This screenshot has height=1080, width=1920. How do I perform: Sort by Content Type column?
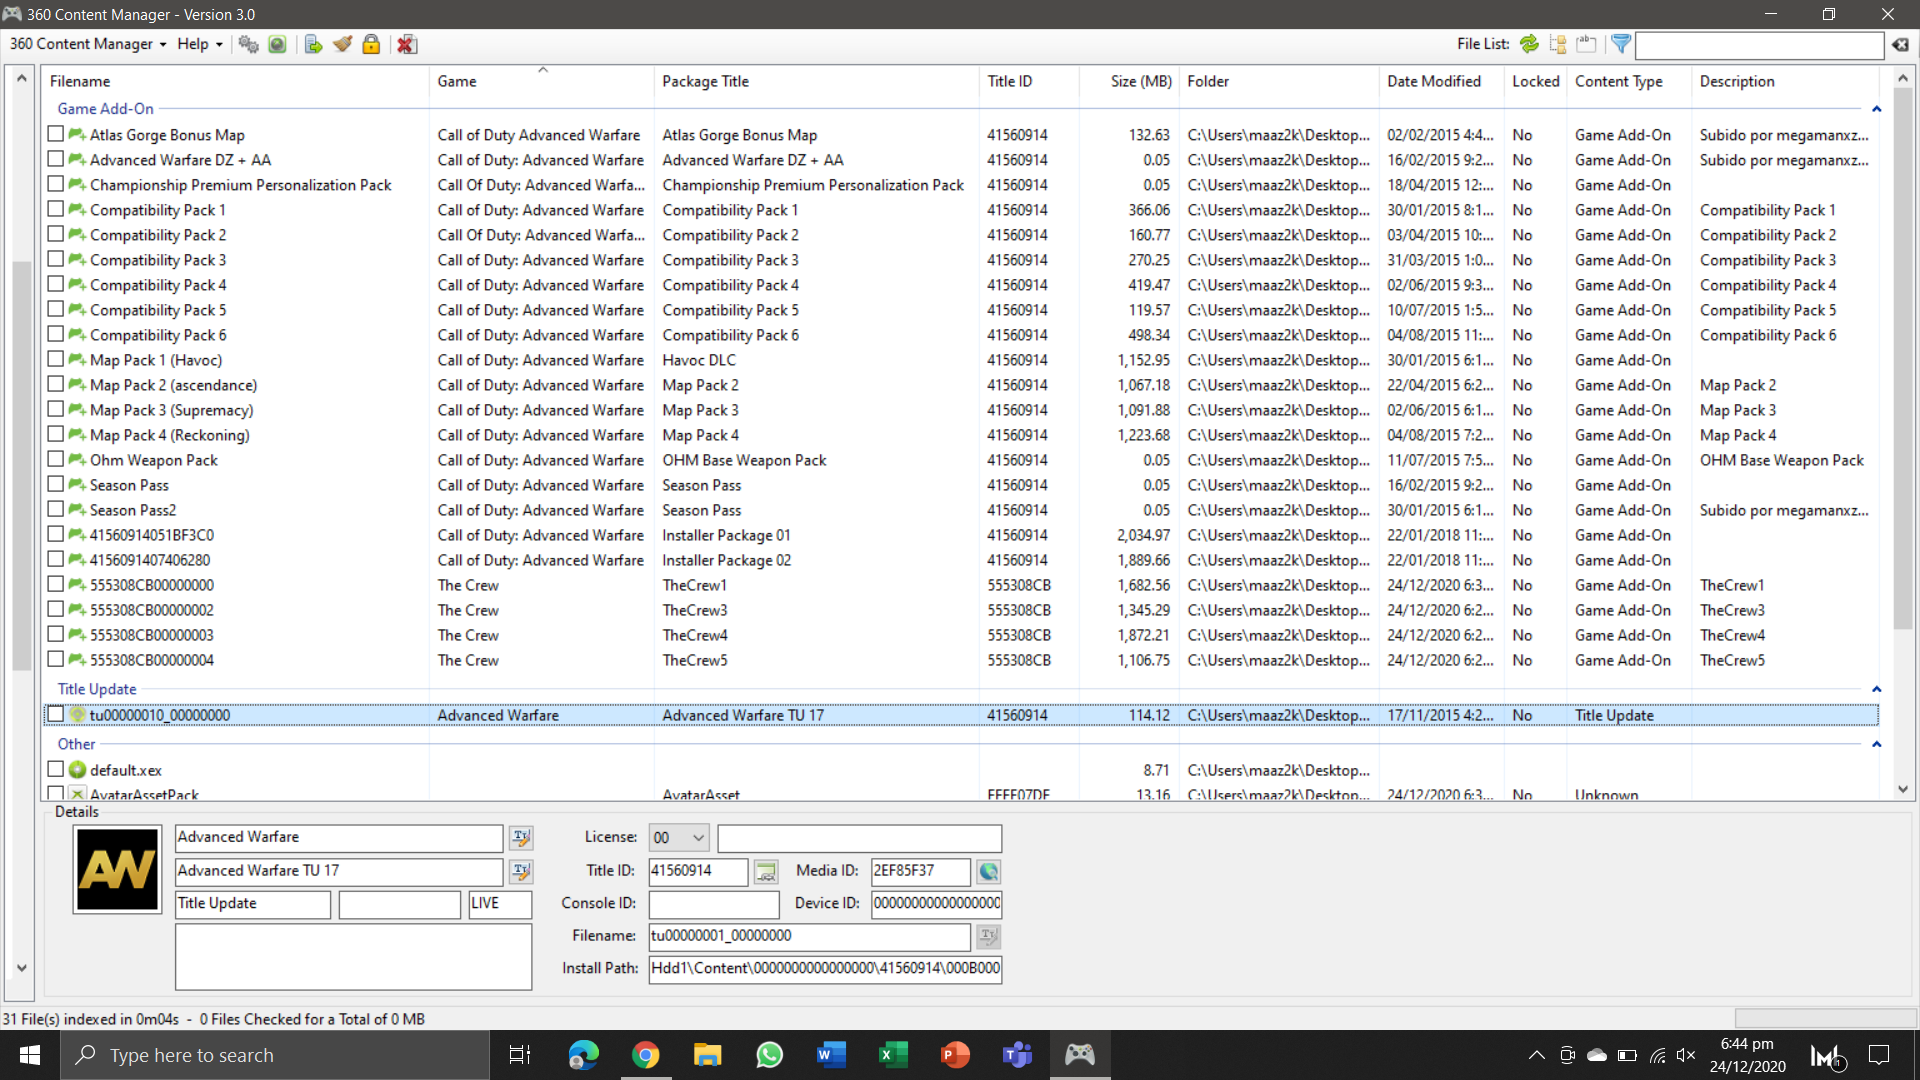(x=1629, y=82)
